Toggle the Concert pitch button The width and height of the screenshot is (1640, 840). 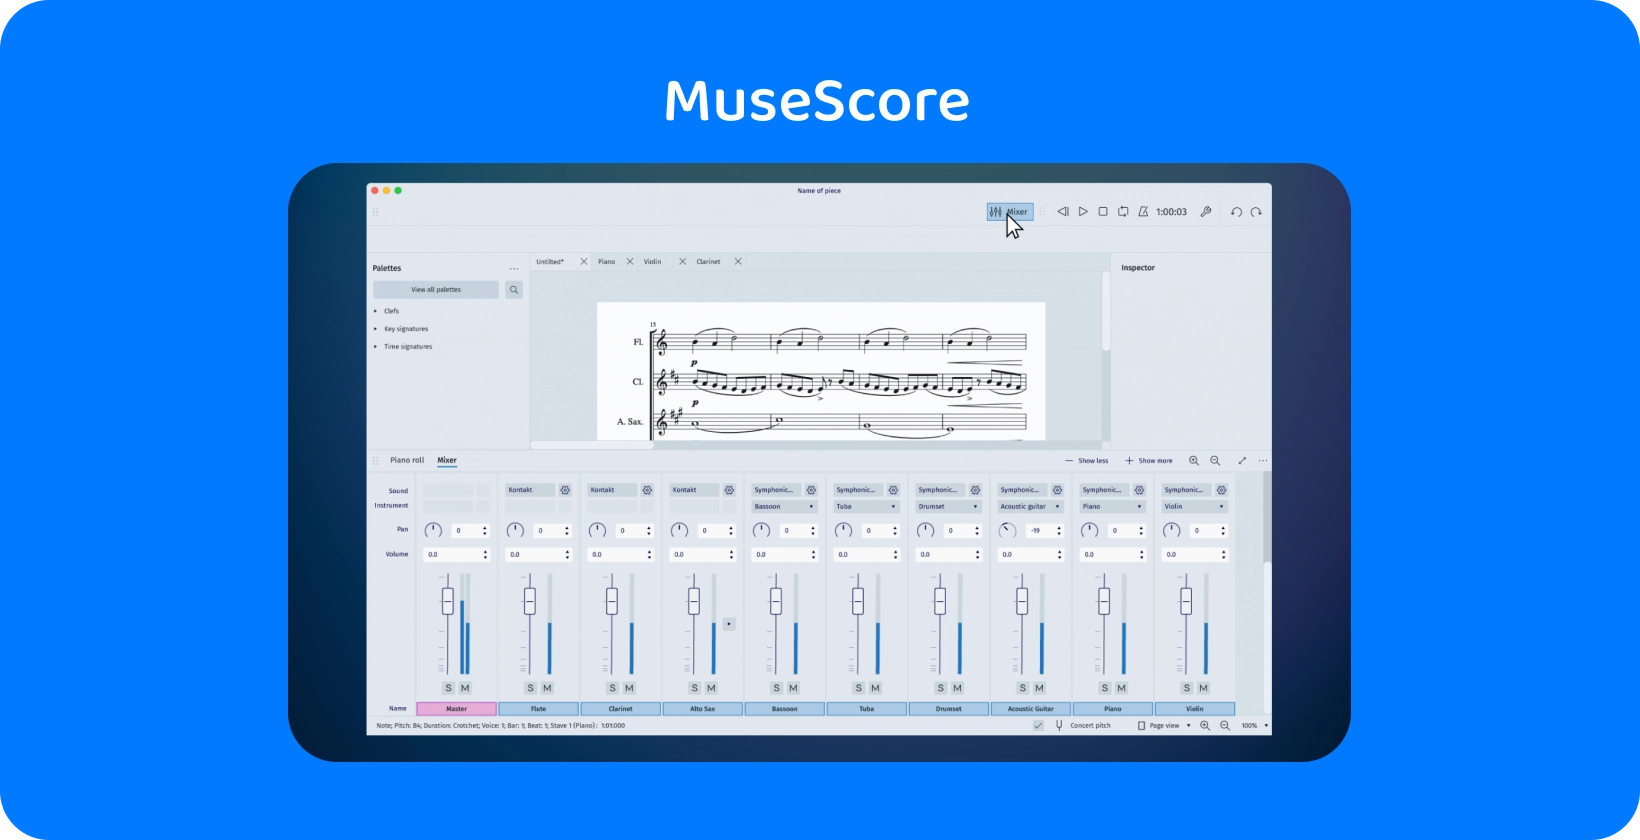click(x=1083, y=725)
